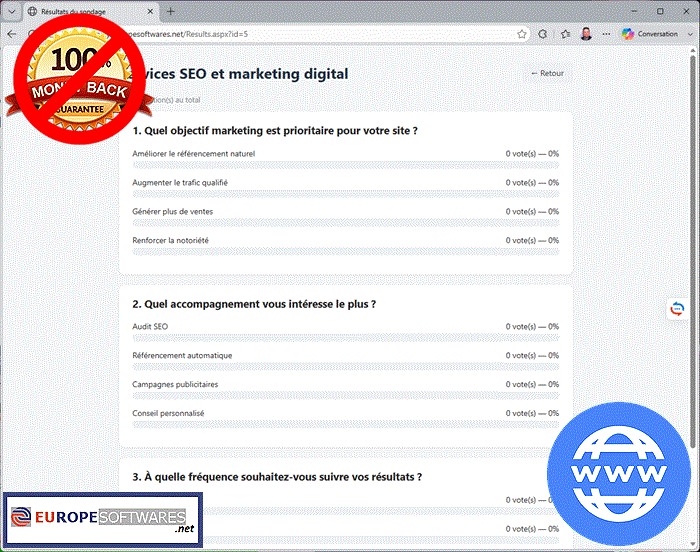Open a new browser tab
The height and width of the screenshot is (552, 700).
[x=171, y=12]
